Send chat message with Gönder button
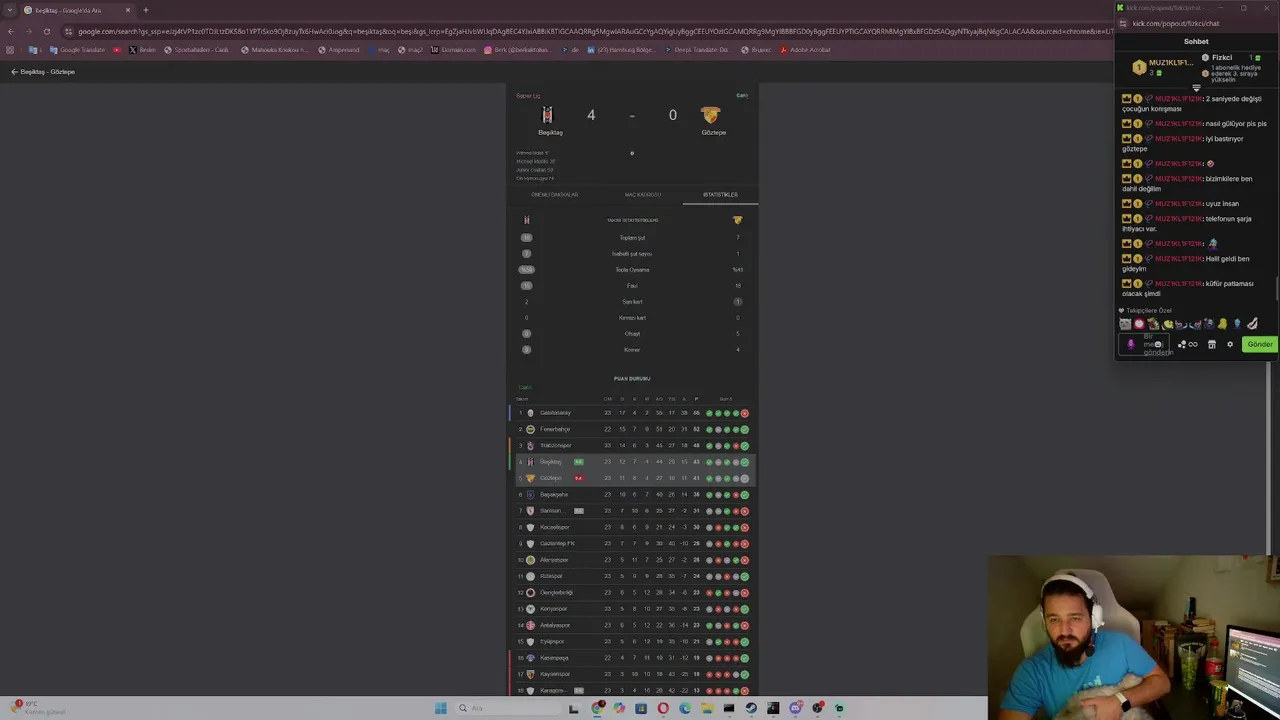 [1259, 344]
